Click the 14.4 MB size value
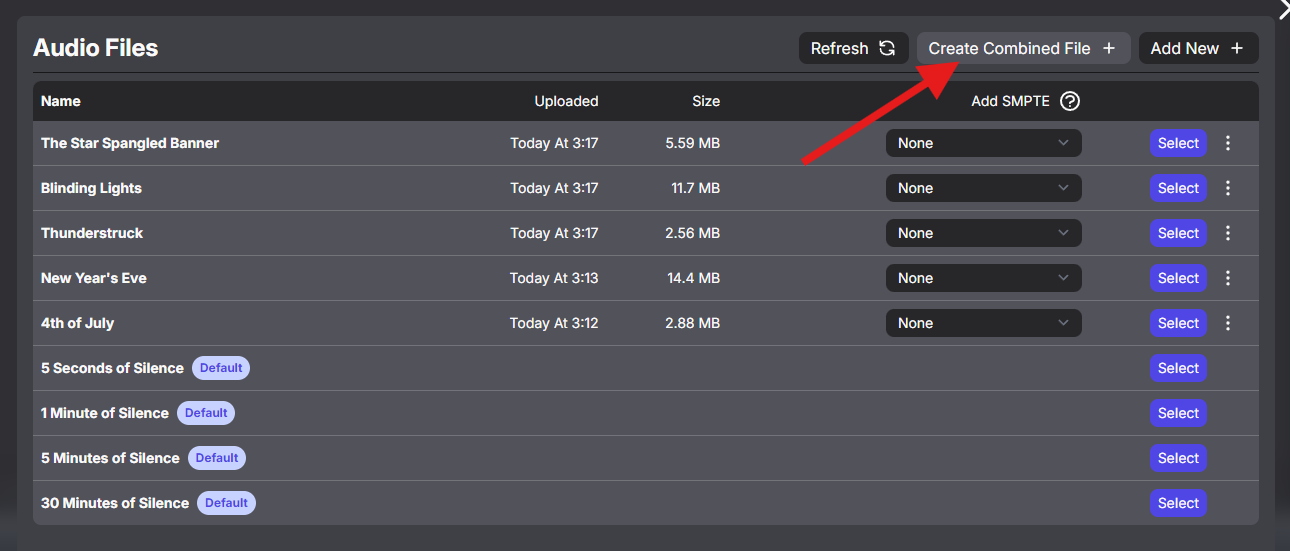1290x551 pixels. click(x=694, y=278)
